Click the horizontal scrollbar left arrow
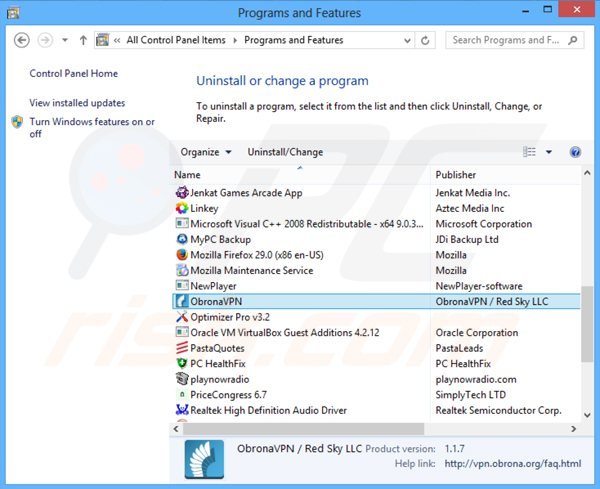This screenshot has width=600, height=489. tap(176, 429)
